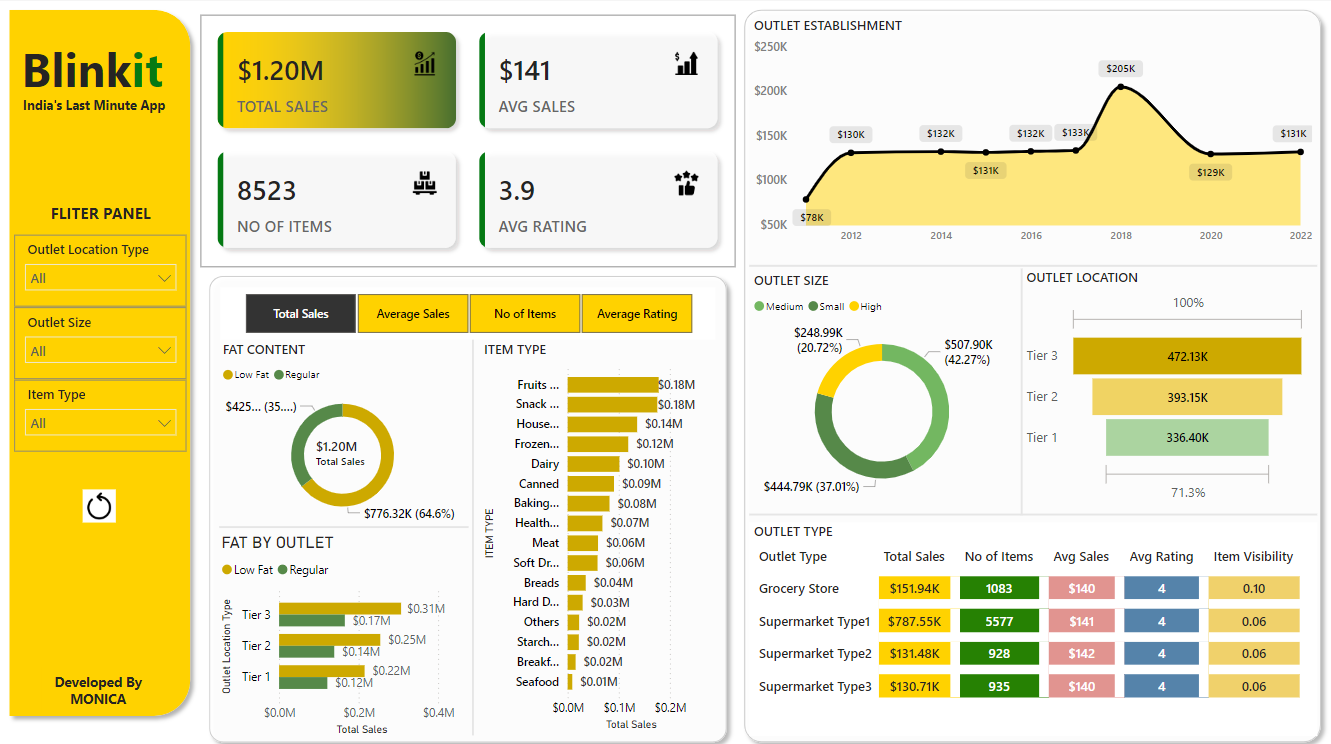Click the Total Sales selected button

(301, 314)
